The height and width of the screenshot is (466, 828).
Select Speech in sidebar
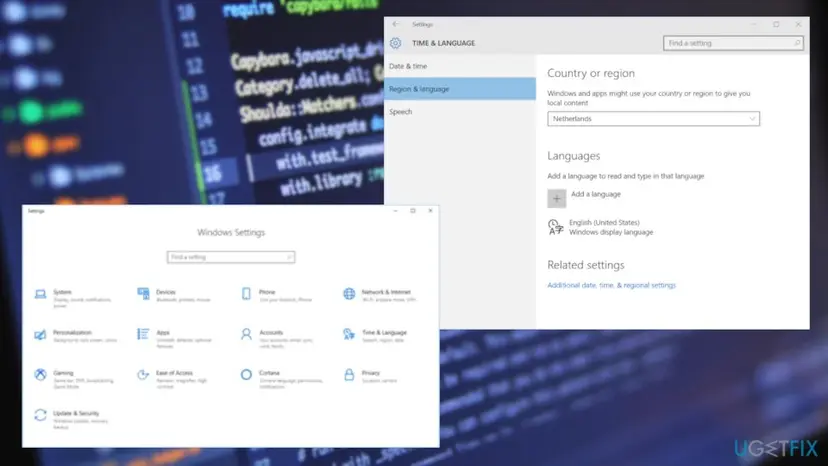coord(460,111)
